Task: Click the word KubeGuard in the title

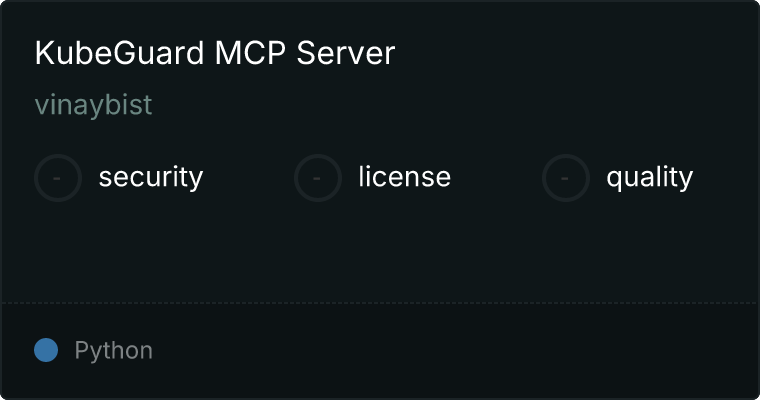Action: pos(119,53)
